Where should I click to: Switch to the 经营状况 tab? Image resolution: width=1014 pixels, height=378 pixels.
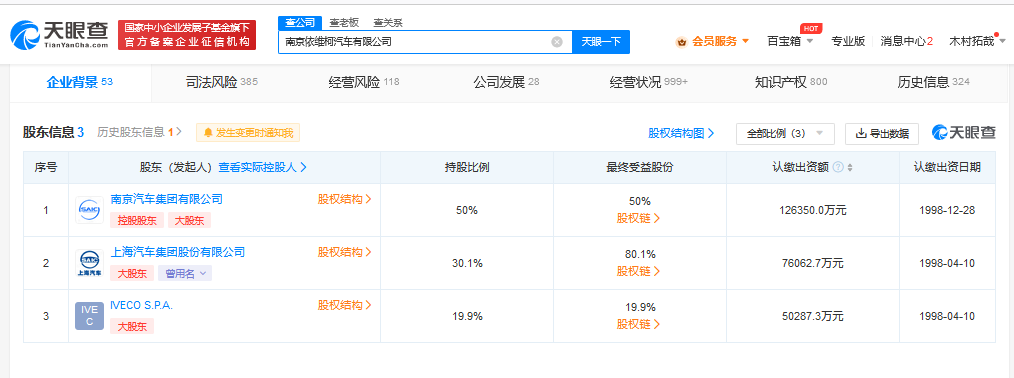tap(649, 83)
